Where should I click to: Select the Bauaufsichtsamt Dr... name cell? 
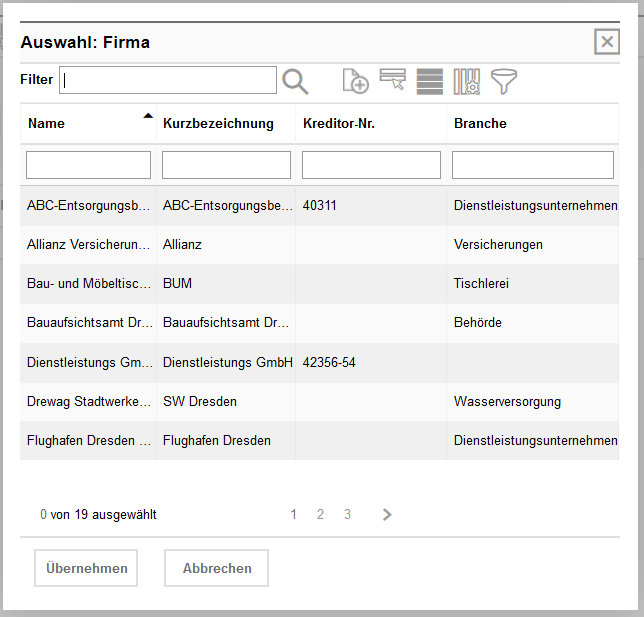click(88, 322)
